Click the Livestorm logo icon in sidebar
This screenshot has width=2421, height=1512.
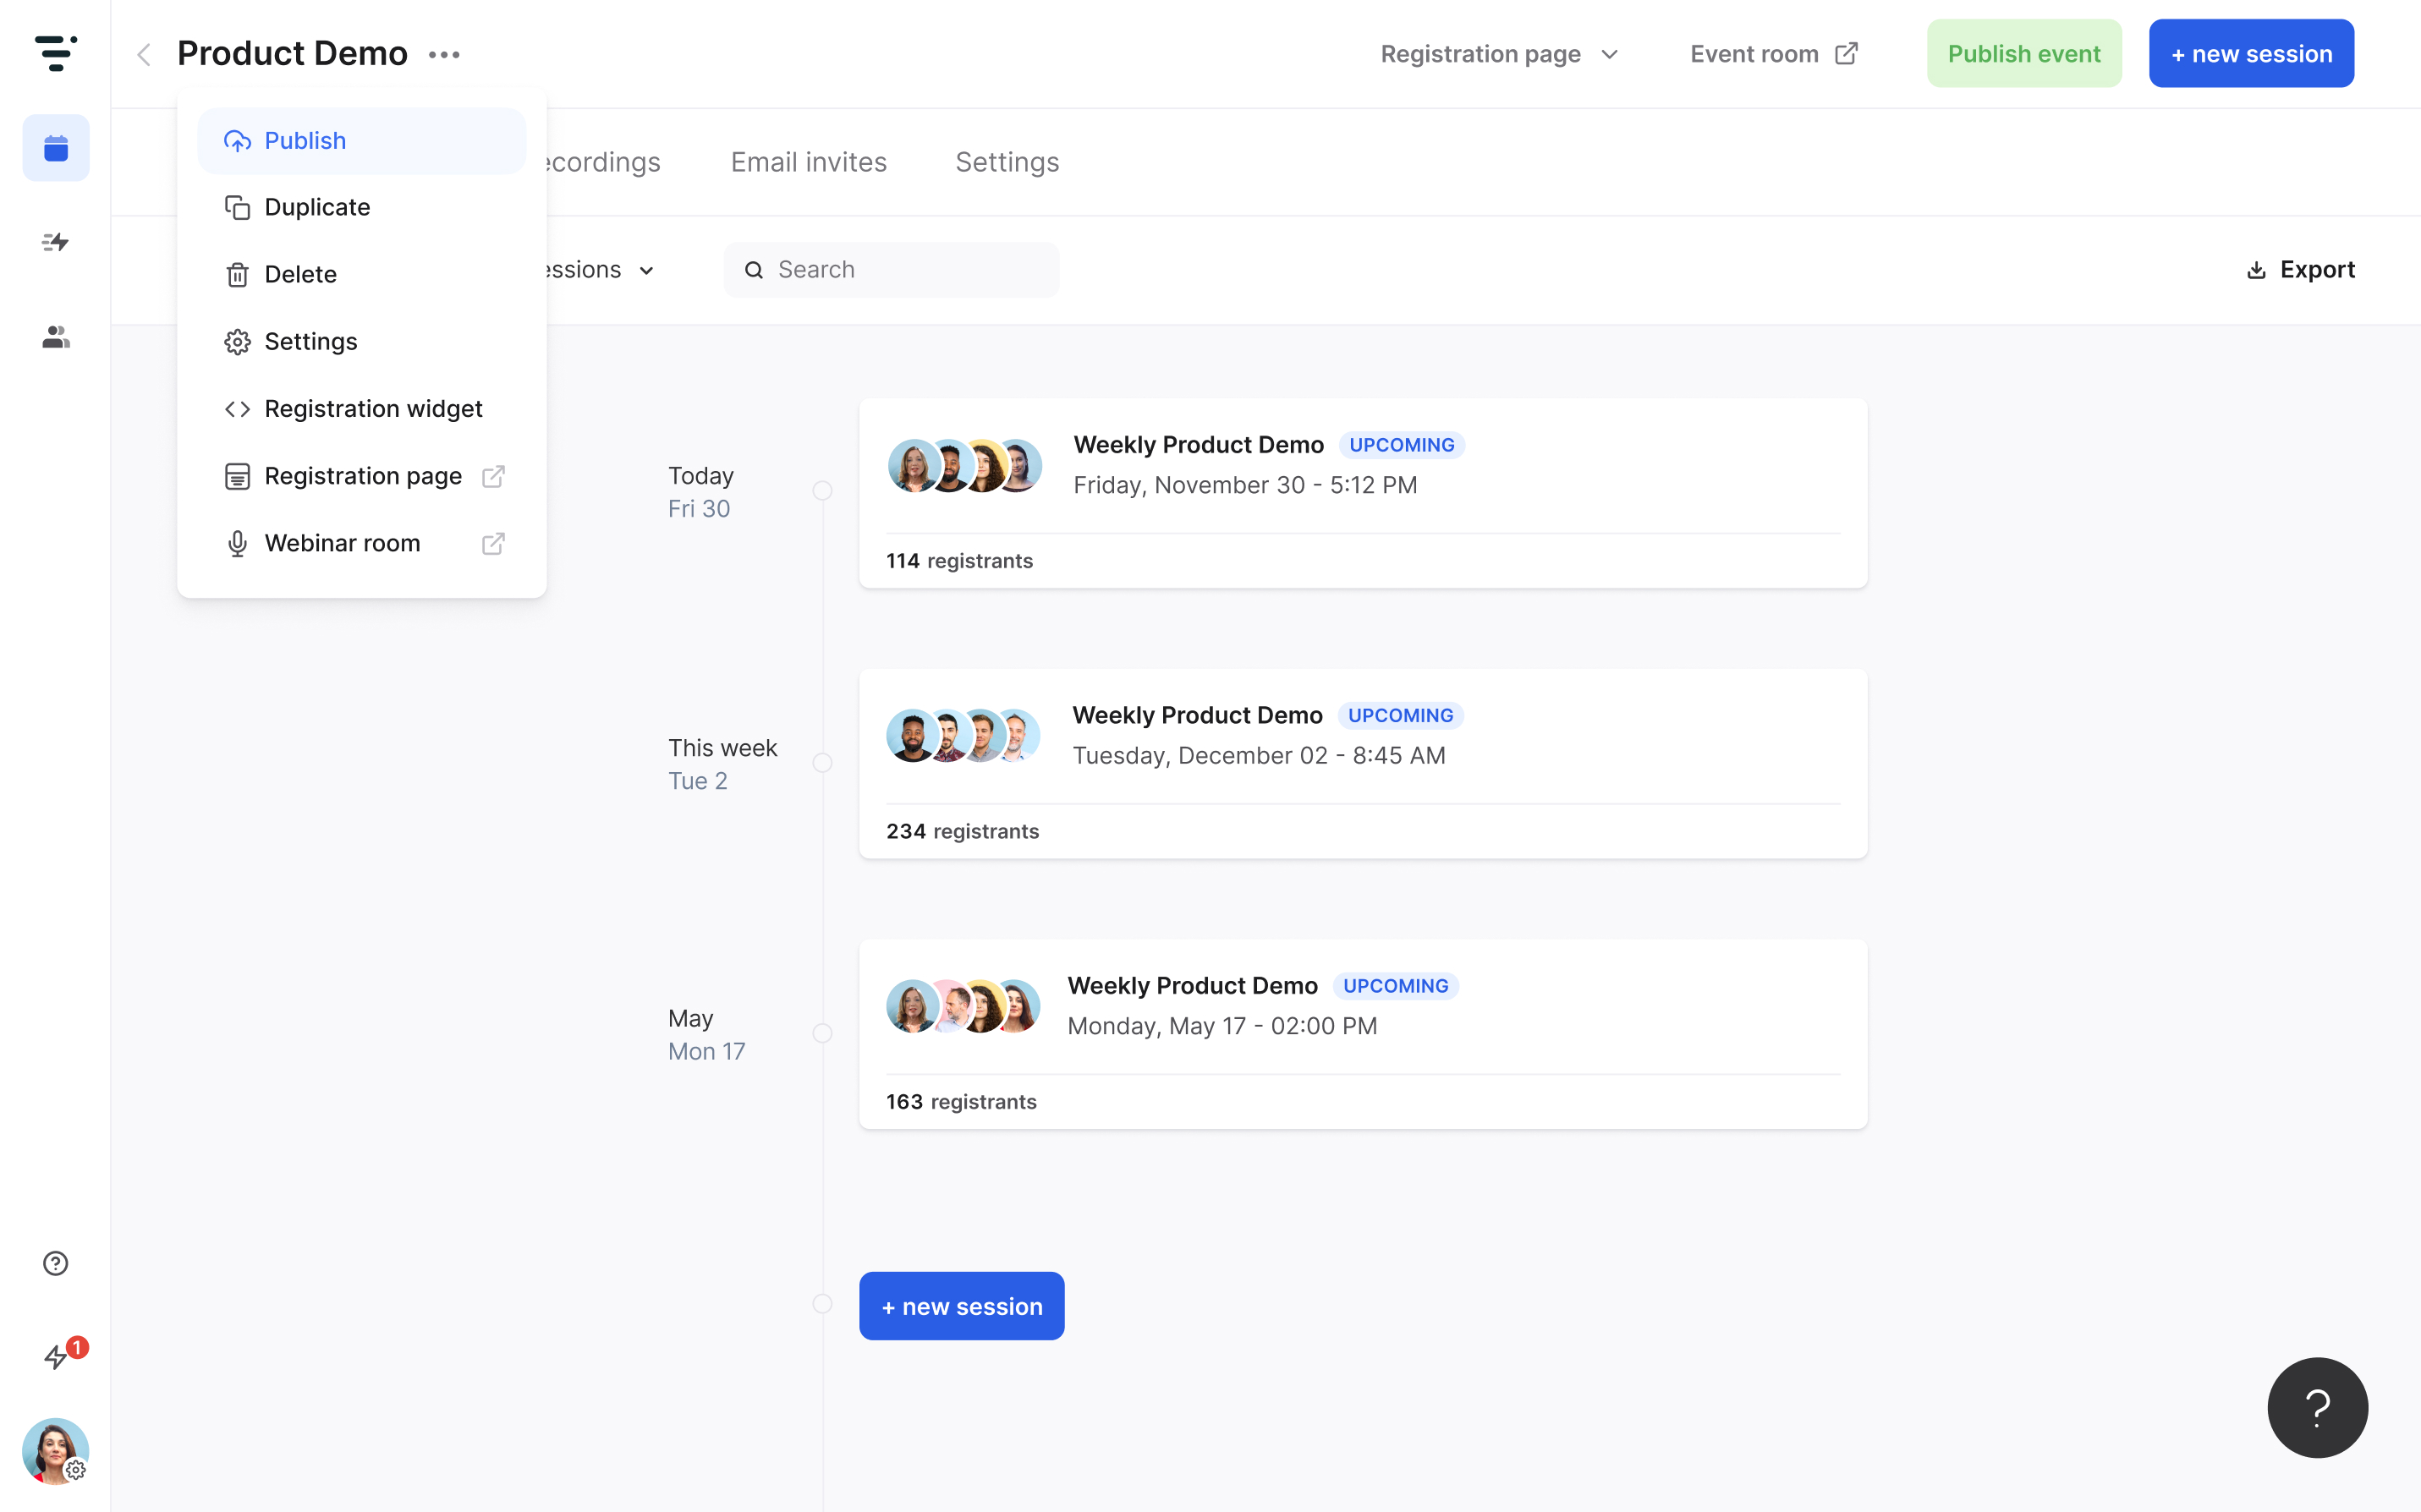(55, 53)
